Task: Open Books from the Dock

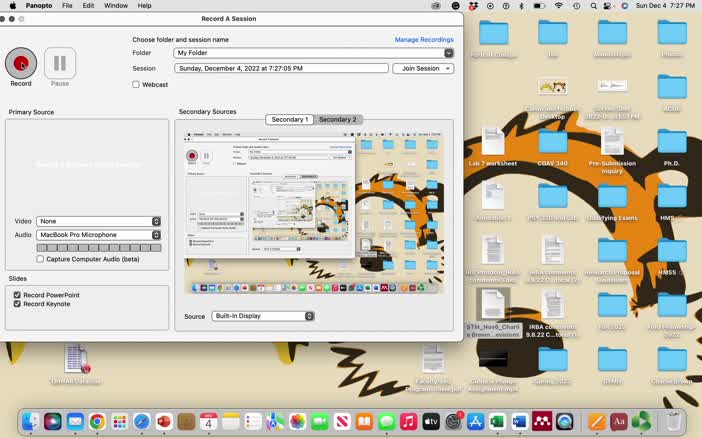Action: [364, 421]
